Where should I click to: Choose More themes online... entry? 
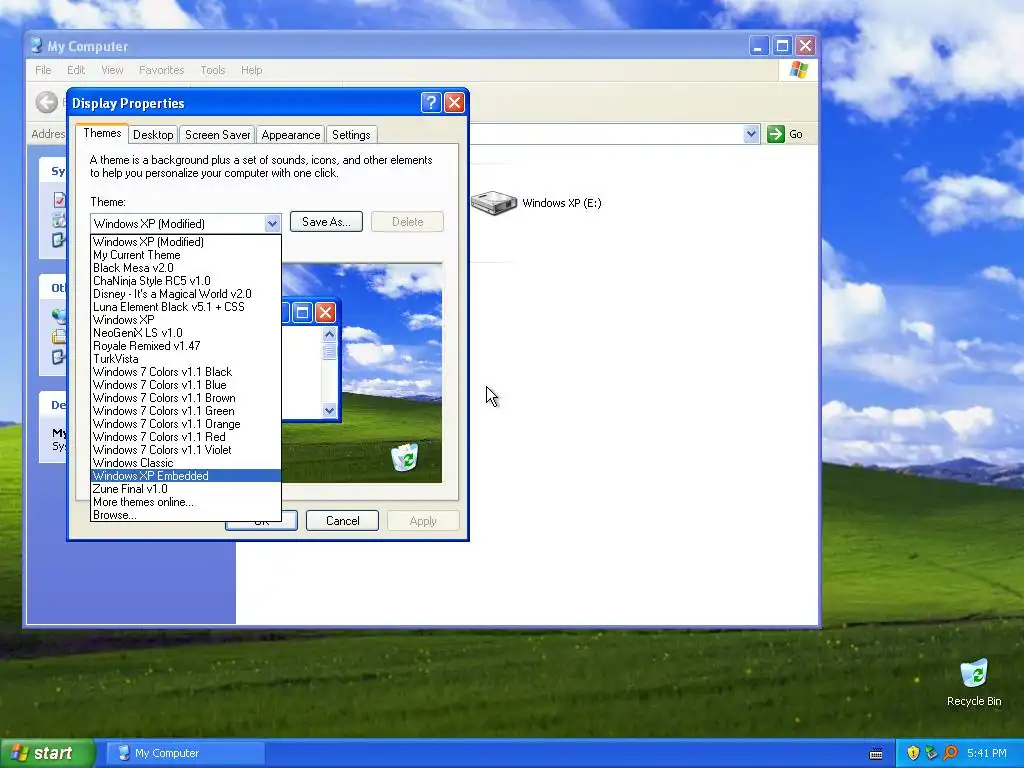click(x=185, y=502)
